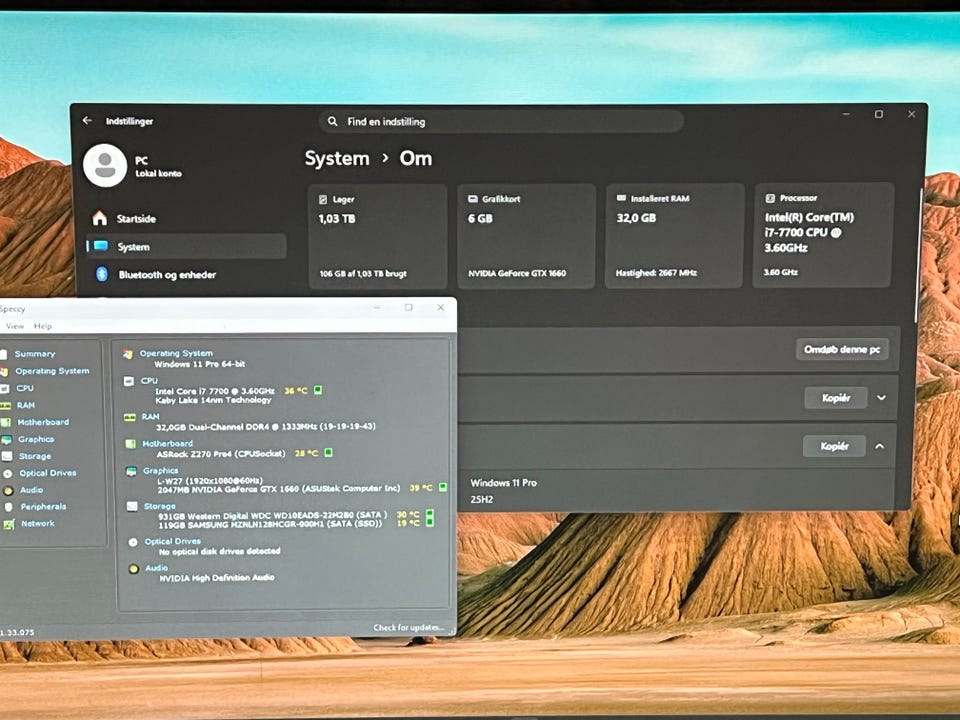Click the 25H2 version text in Settings
This screenshot has width=960, height=720.
(482, 500)
